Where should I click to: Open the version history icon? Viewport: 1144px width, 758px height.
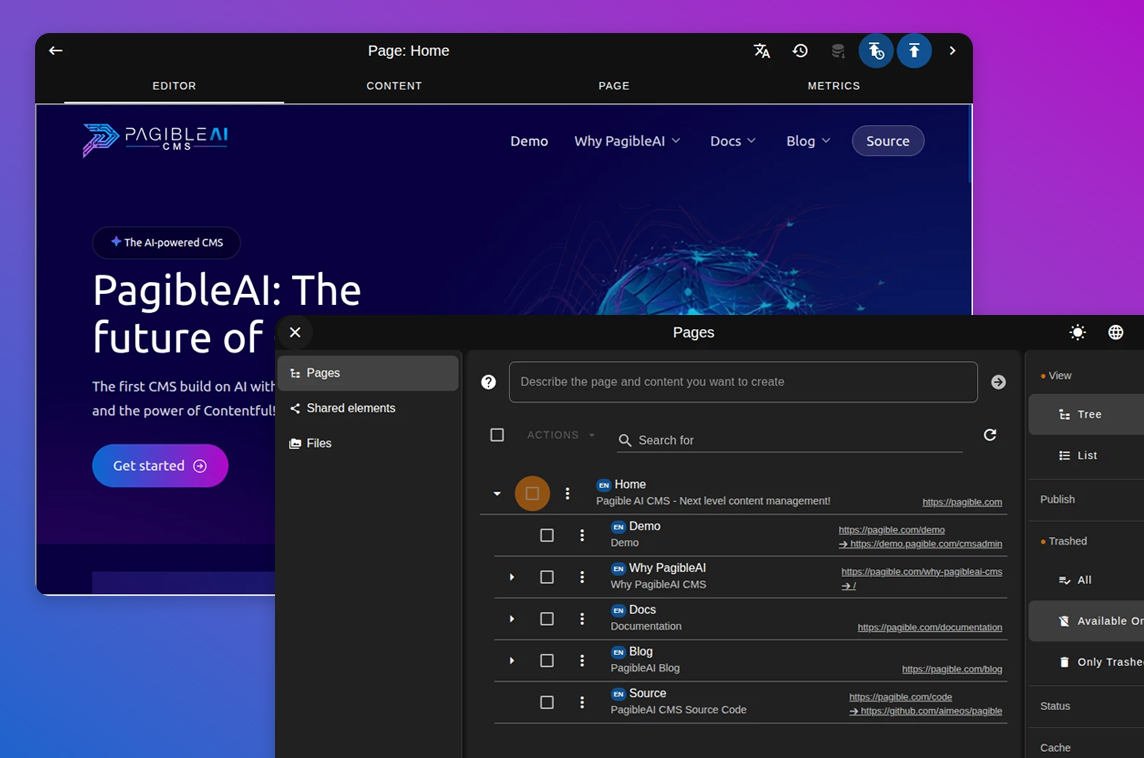[800, 51]
